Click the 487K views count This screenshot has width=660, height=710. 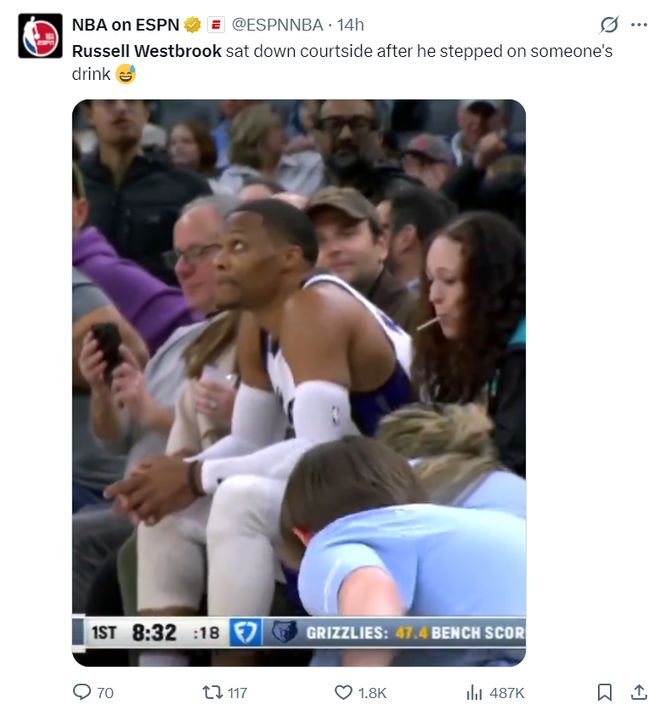point(507,693)
